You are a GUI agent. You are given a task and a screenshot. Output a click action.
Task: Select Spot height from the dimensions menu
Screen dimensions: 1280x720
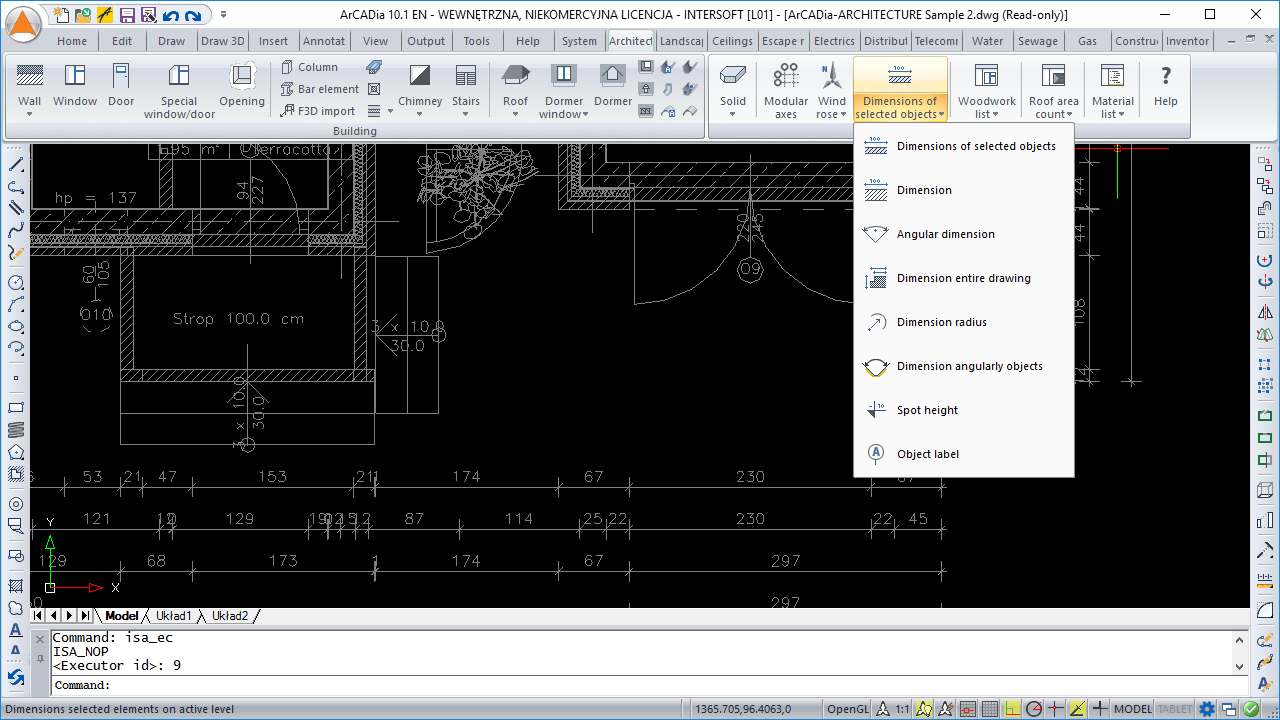pos(927,410)
